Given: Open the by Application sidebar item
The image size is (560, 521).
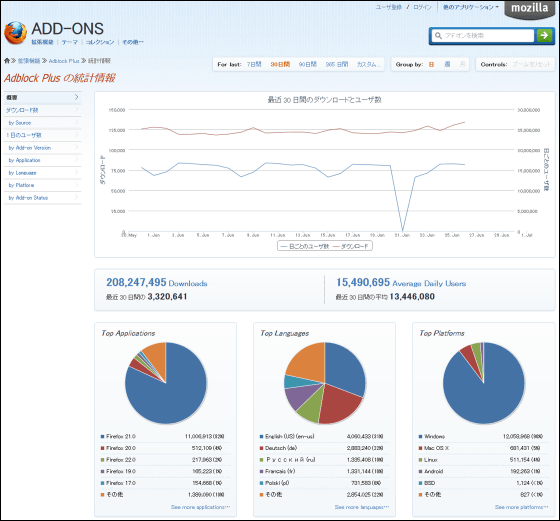Looking at the screenshot, I should 42,160.
